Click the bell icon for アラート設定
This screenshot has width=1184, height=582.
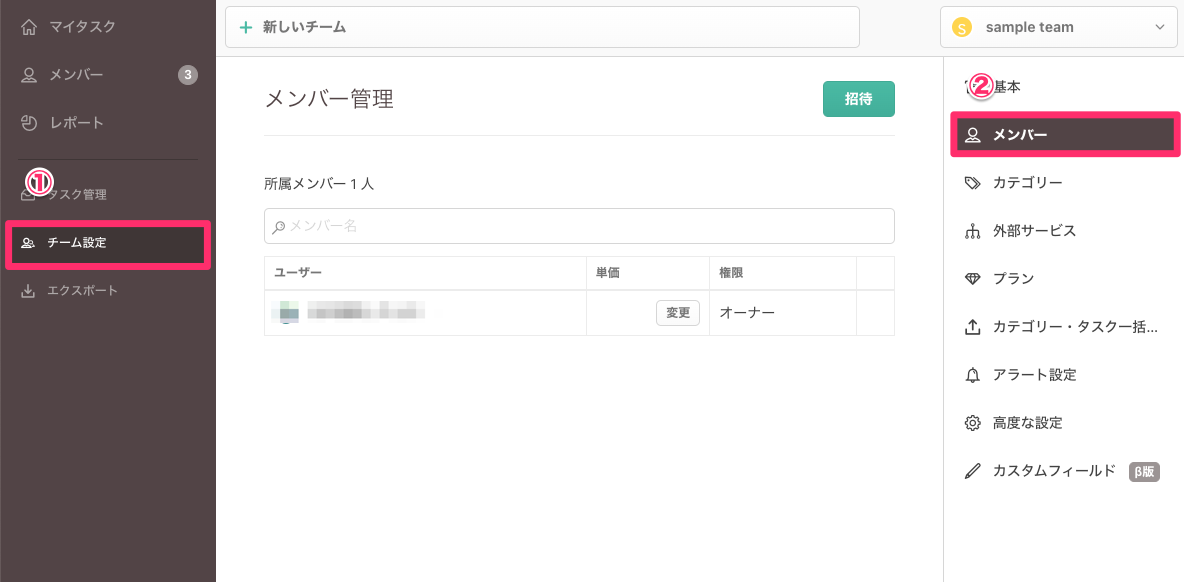(x=972, y=375)
